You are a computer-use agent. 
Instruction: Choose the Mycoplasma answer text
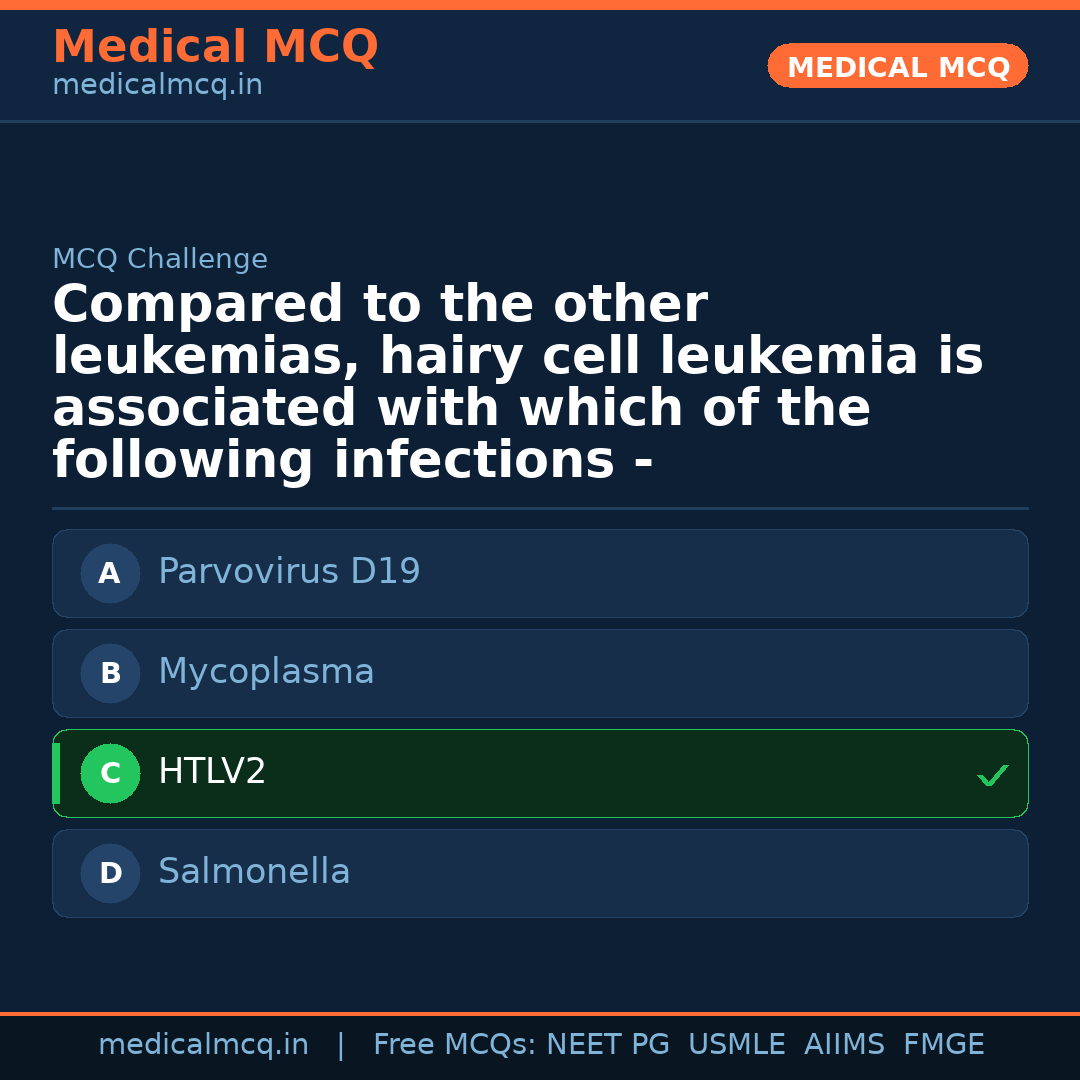266,672
